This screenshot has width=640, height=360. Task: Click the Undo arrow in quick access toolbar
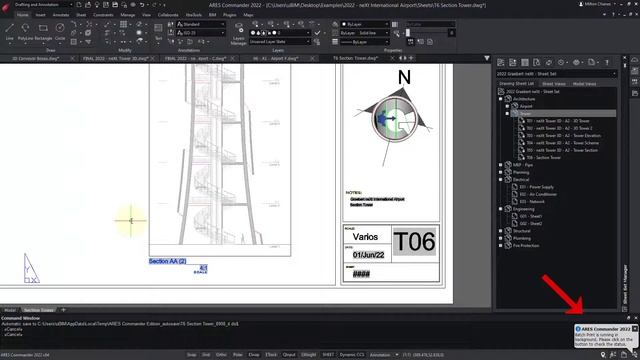click(142, 5)
